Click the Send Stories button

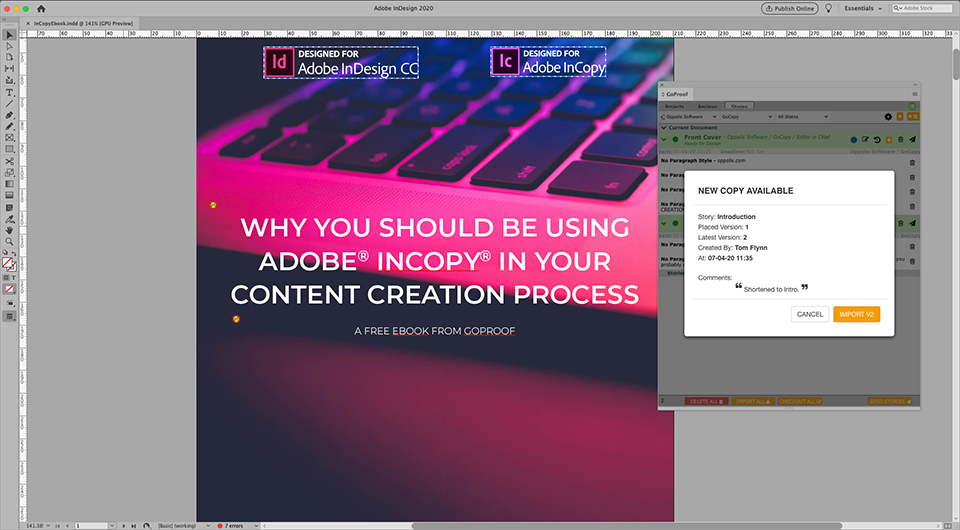890,401
